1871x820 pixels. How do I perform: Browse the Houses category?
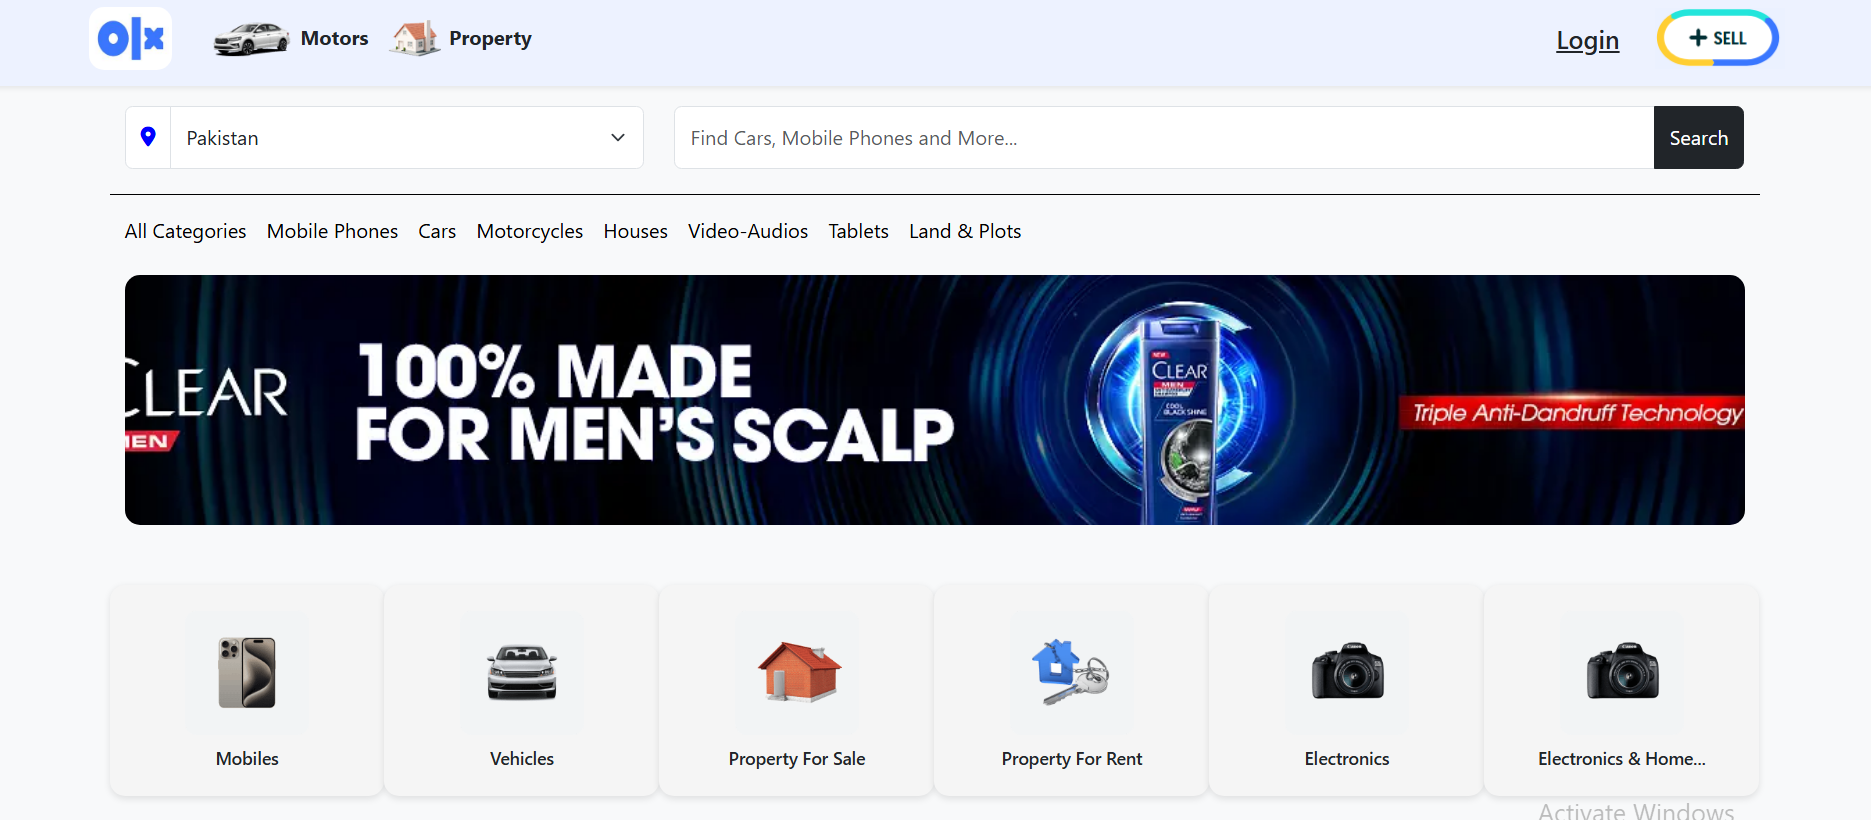coord(635,231)
